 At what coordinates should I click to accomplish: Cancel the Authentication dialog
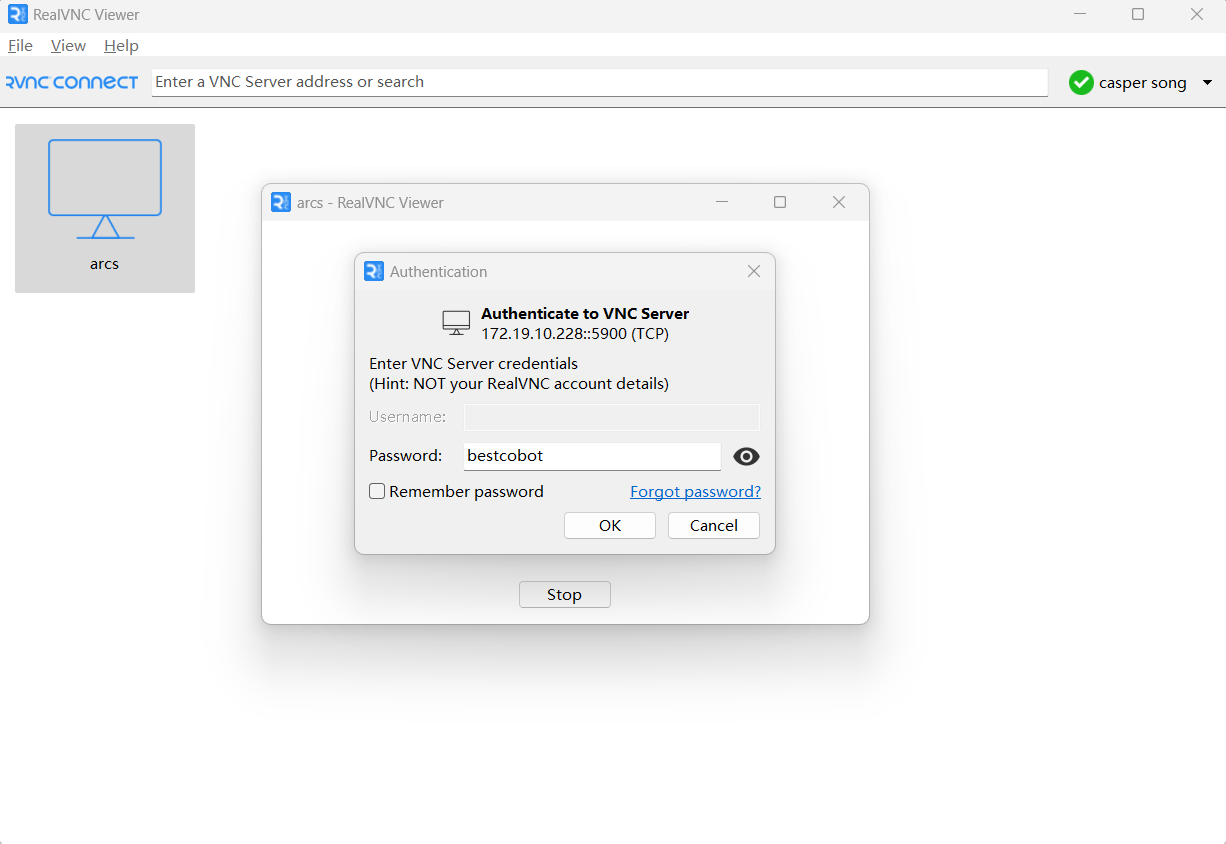pyautogui.click(x=714, y=526)
